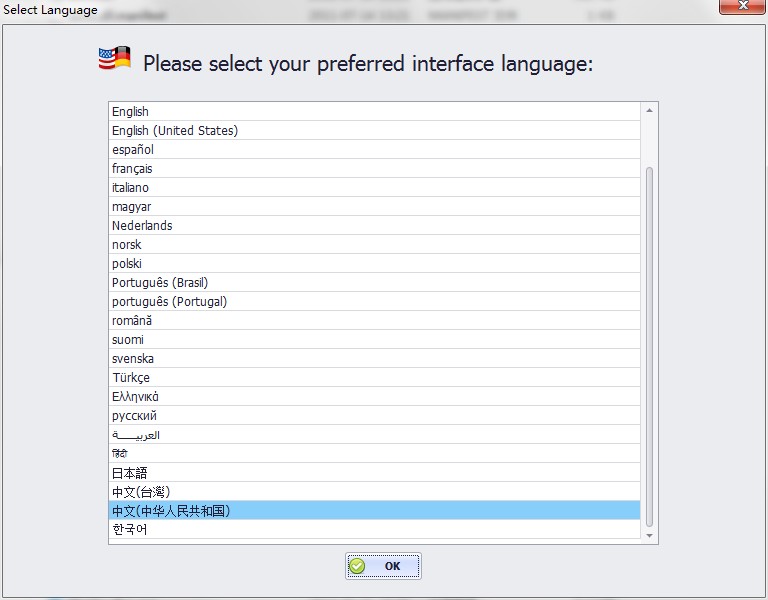Click the scrollbar down arrow

[649, 536]
